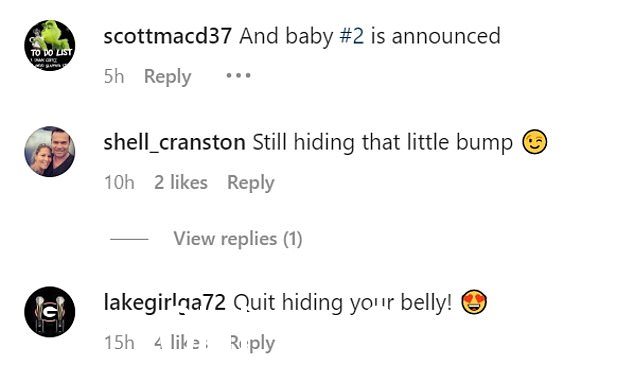Image resolution: width=634 pixels, height=365 pixels.
Task: Reply to shell_cranston's little bump comment
Action: click(251, 183)
